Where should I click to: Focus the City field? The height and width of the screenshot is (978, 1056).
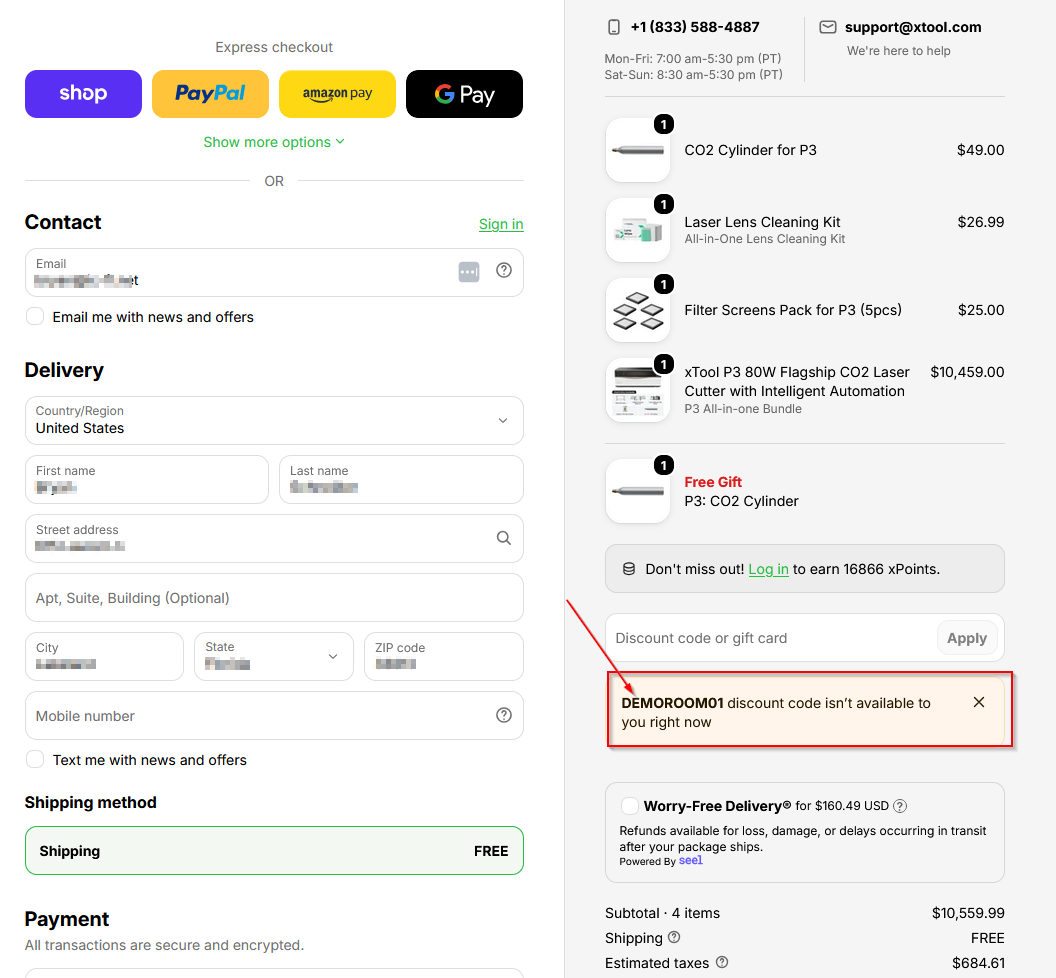[104, 656]
